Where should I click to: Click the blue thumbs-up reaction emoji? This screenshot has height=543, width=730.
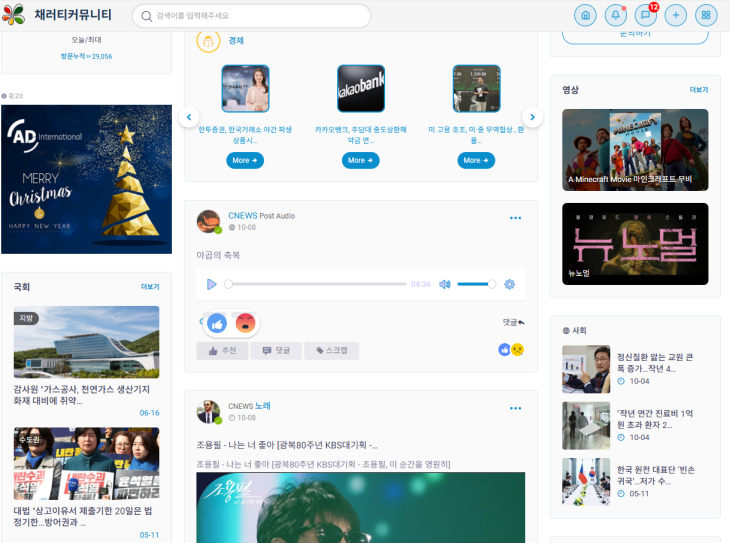pyautogui.click(x=217, y=322)
